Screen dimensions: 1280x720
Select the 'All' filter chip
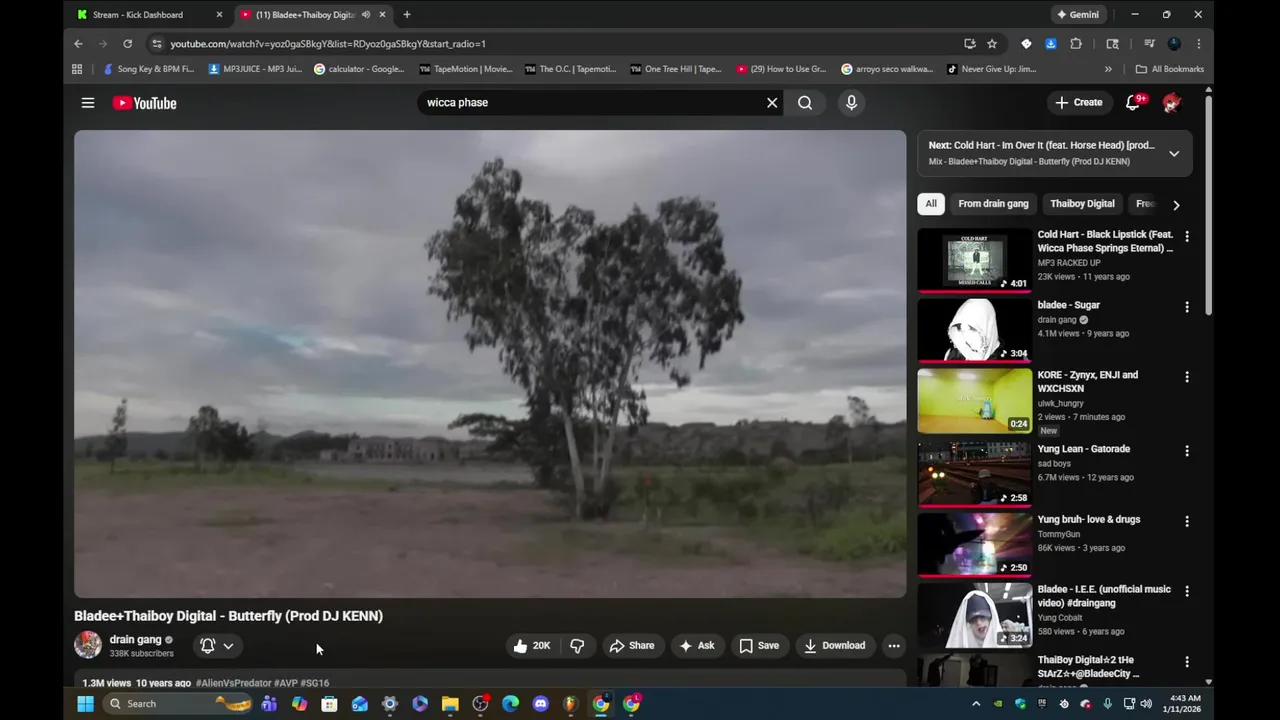(931, 204)
